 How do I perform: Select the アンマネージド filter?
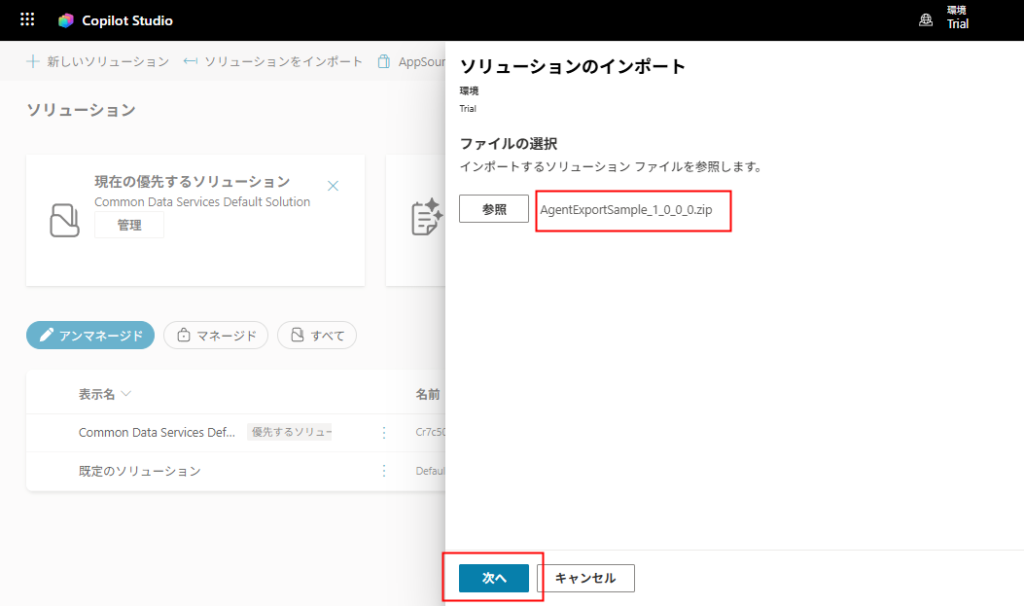pyautogui.click(x=90, y=335)
